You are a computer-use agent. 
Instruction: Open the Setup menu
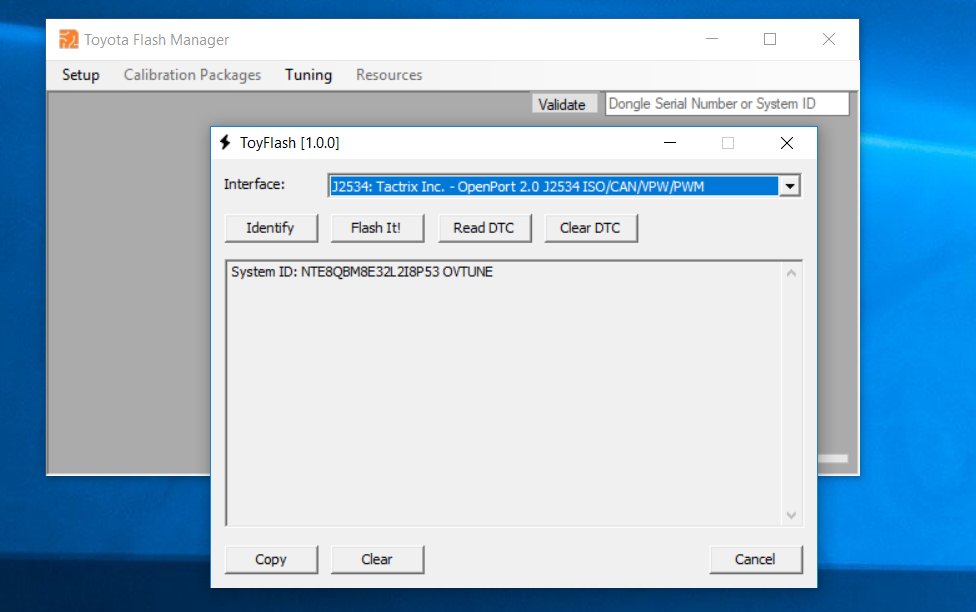80,75
